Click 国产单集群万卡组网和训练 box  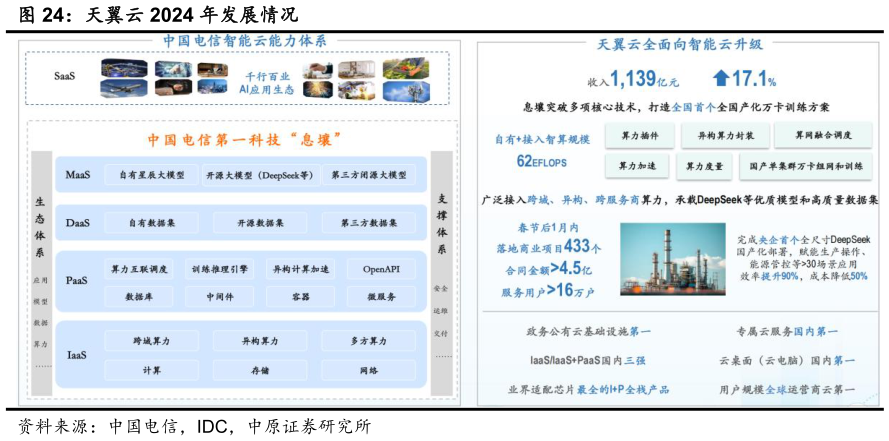[x=806, y=166]
